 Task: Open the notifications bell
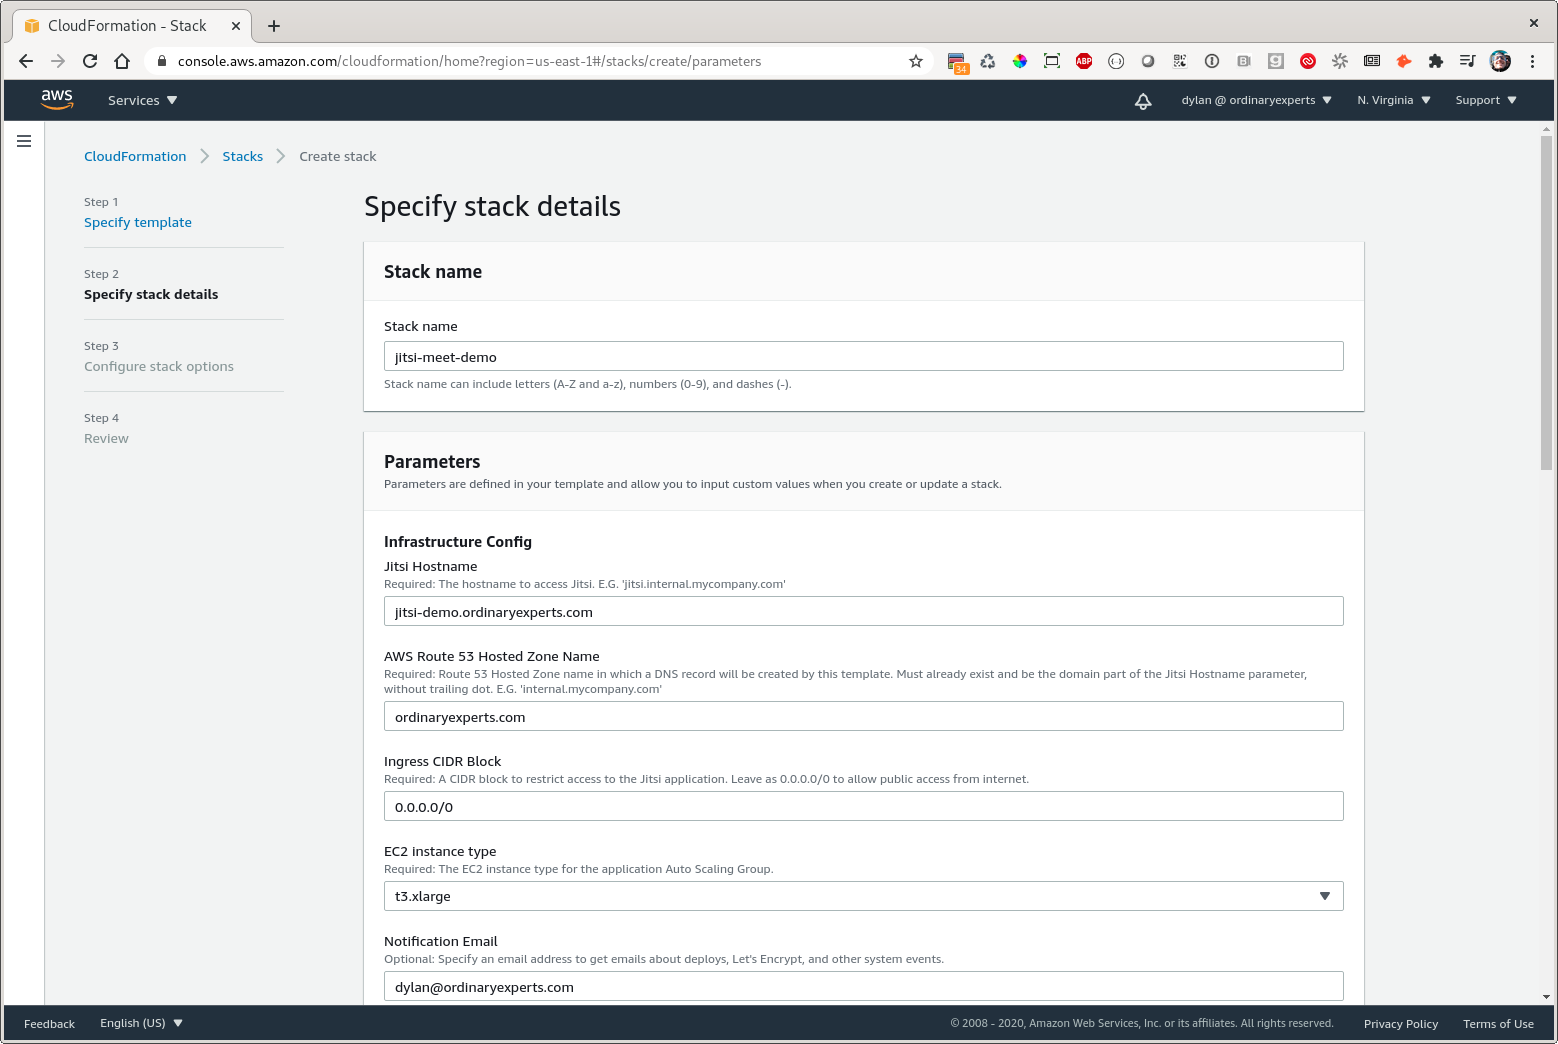click(x=1143, y=101)
